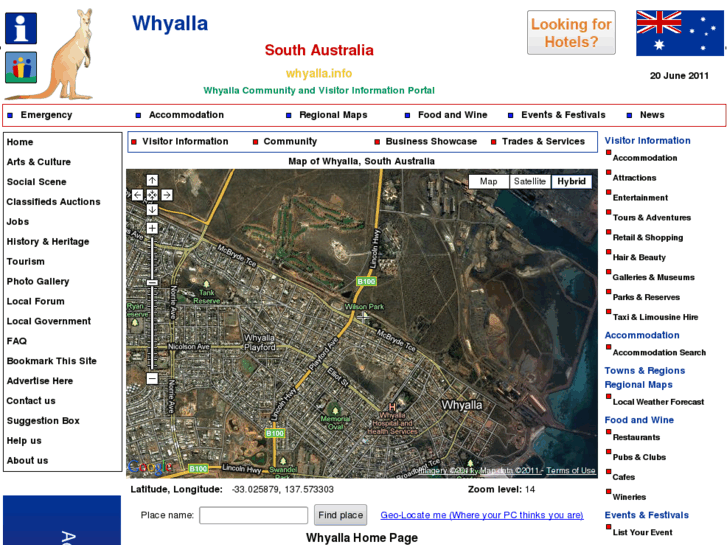
Task: Click the whyalla.info site link
Action: point(319,74)
